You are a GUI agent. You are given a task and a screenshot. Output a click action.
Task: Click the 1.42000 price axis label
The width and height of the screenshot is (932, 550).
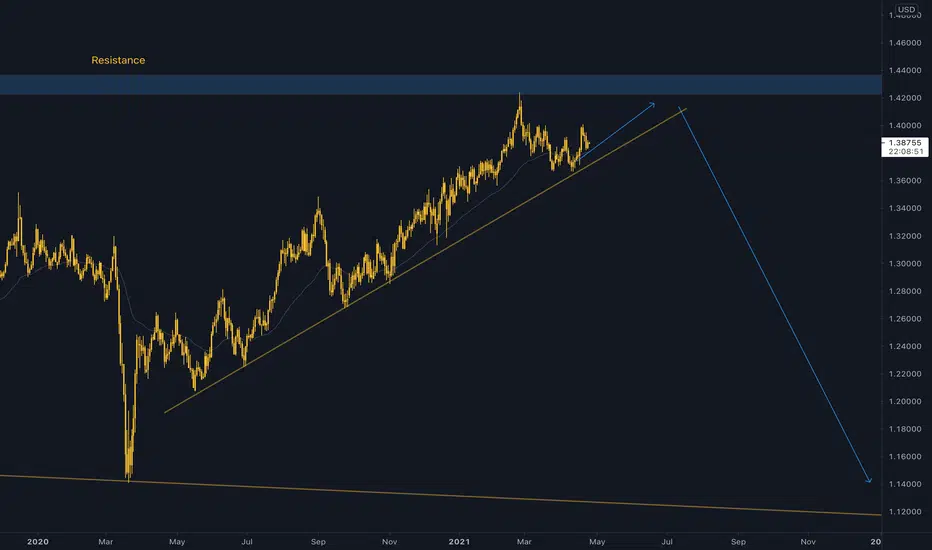pos(905,98)
